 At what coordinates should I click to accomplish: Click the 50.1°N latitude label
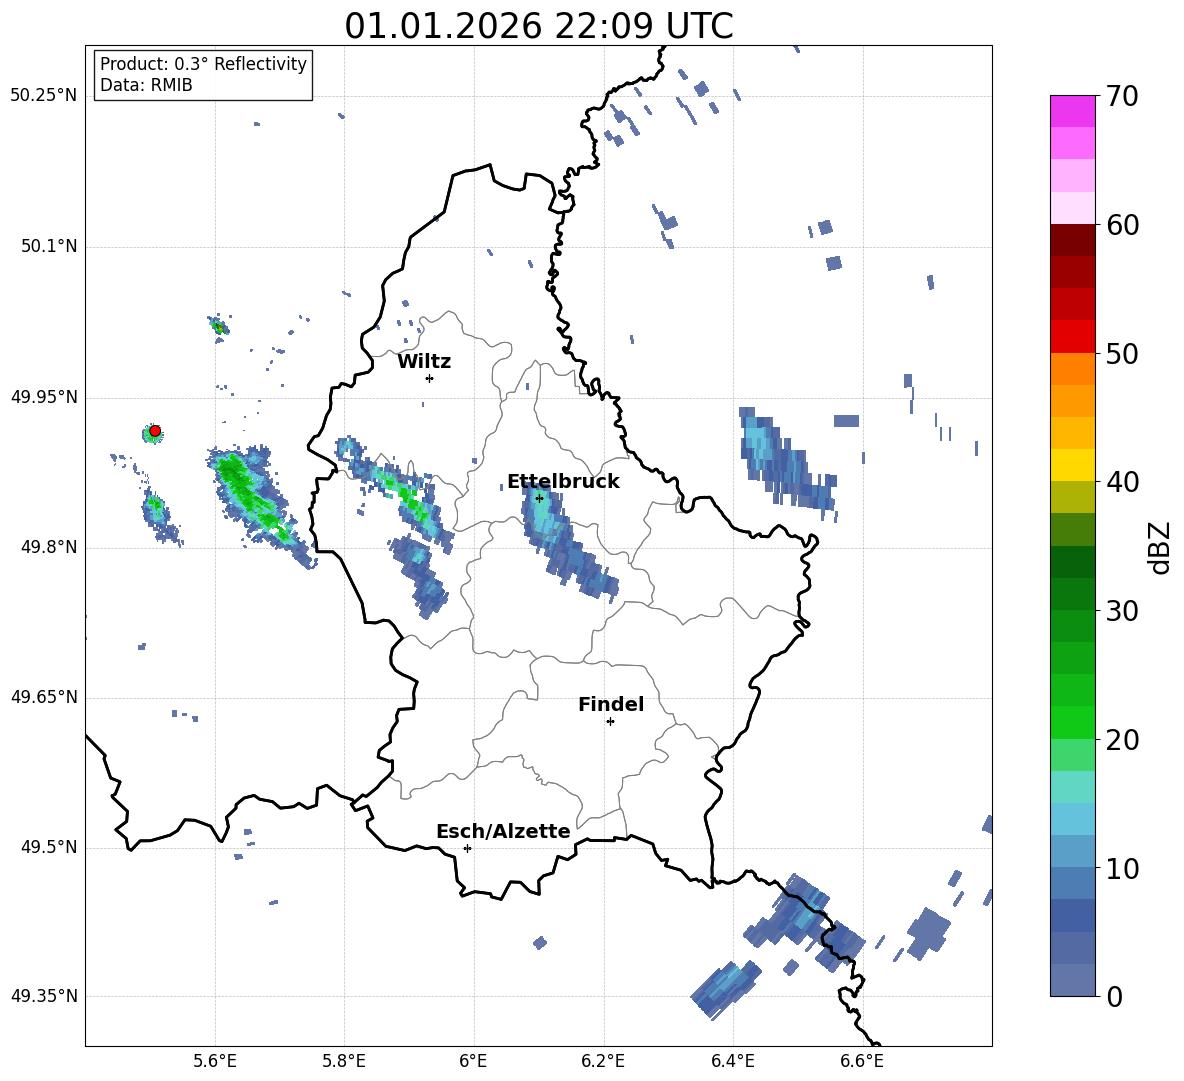(49, 246)
